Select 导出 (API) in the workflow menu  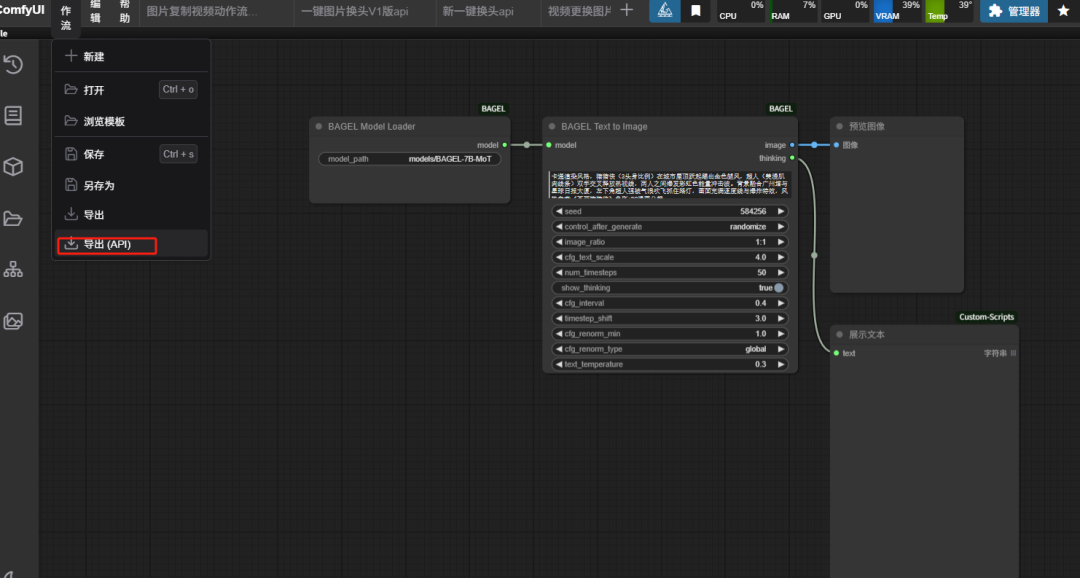[x=131, y=245]
